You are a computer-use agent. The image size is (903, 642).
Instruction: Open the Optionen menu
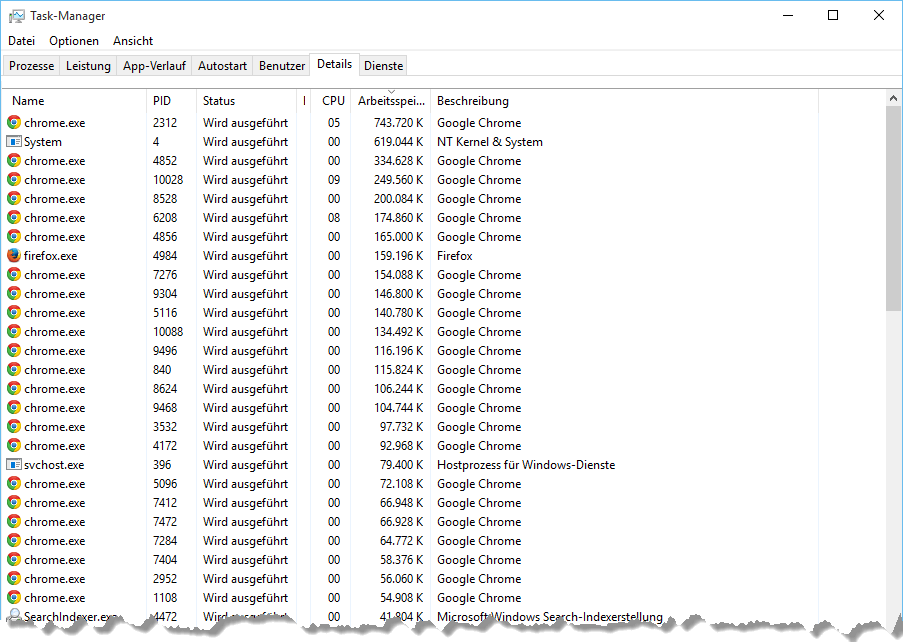point(74,41)
